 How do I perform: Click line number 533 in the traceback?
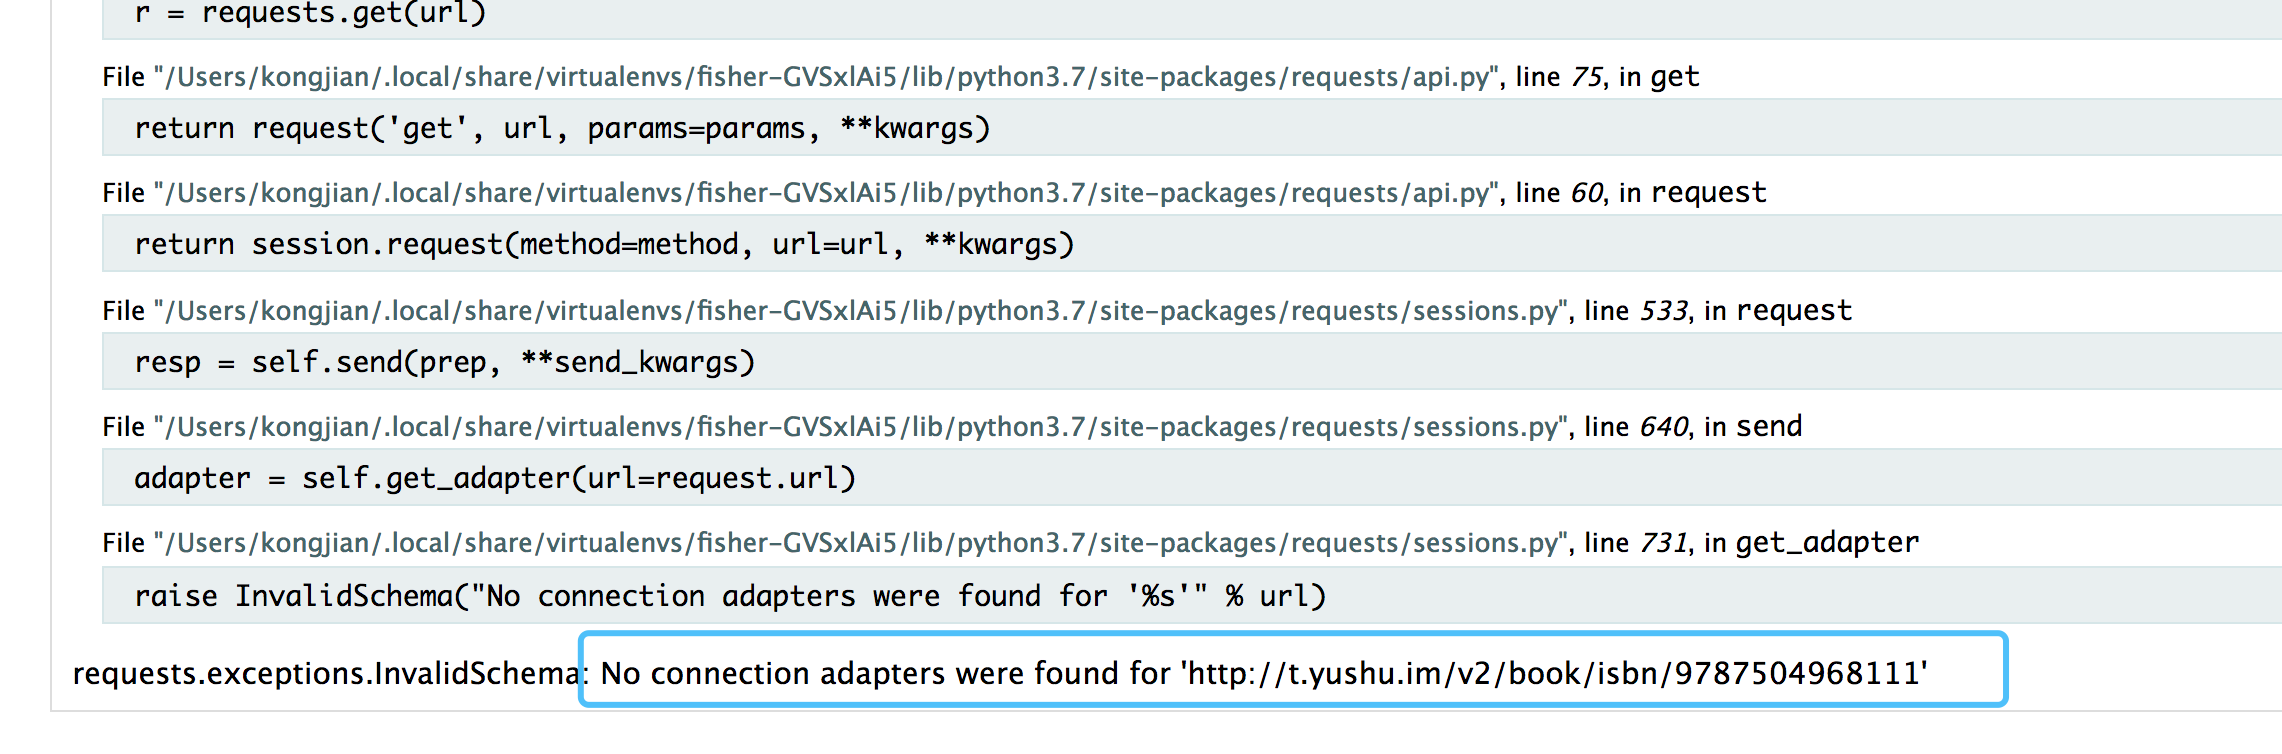(x=1664, y=311)
